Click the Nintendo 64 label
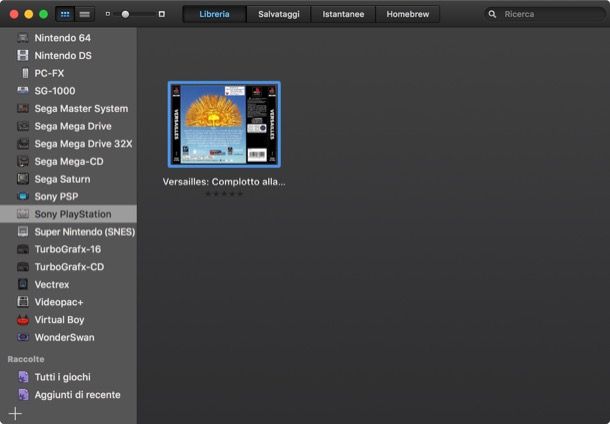This screenshot has width=610, height=424. click(x=63, y=38)
